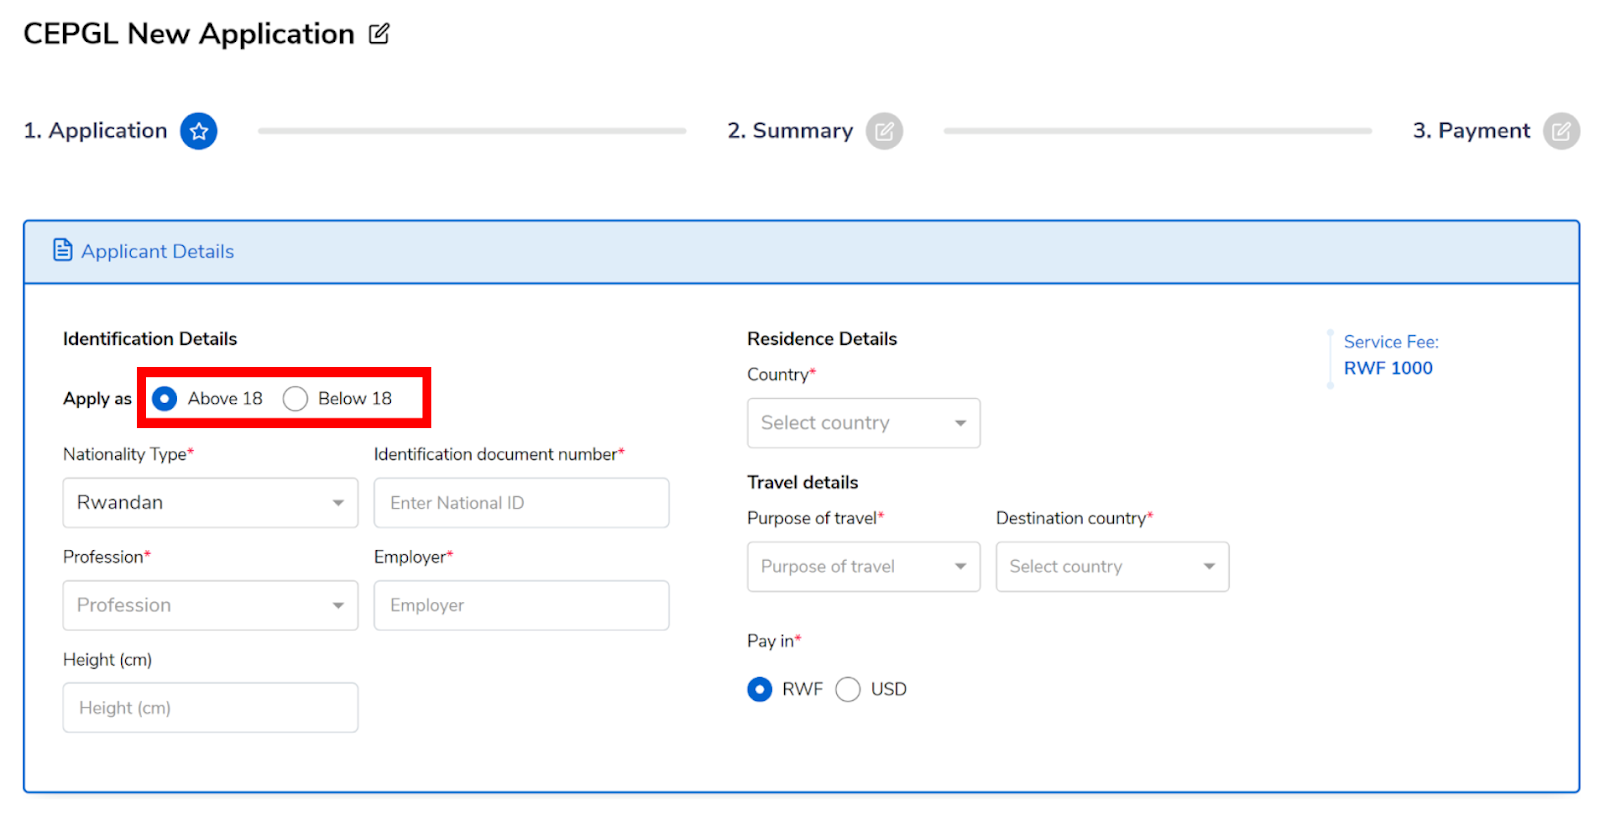This screenshot has width=1600, height=822.
Task: Click the CEPGL New Application title
Action: click(x=189, y=34)
